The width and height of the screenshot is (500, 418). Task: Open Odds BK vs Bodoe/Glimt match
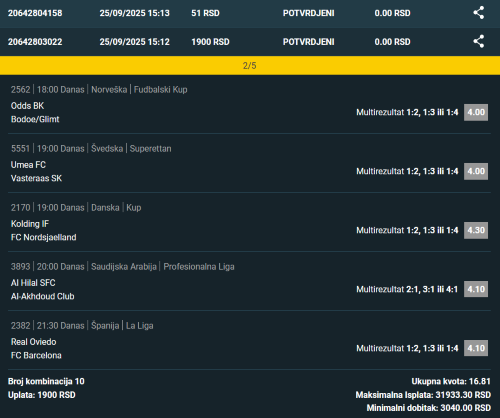pos(35,112)
